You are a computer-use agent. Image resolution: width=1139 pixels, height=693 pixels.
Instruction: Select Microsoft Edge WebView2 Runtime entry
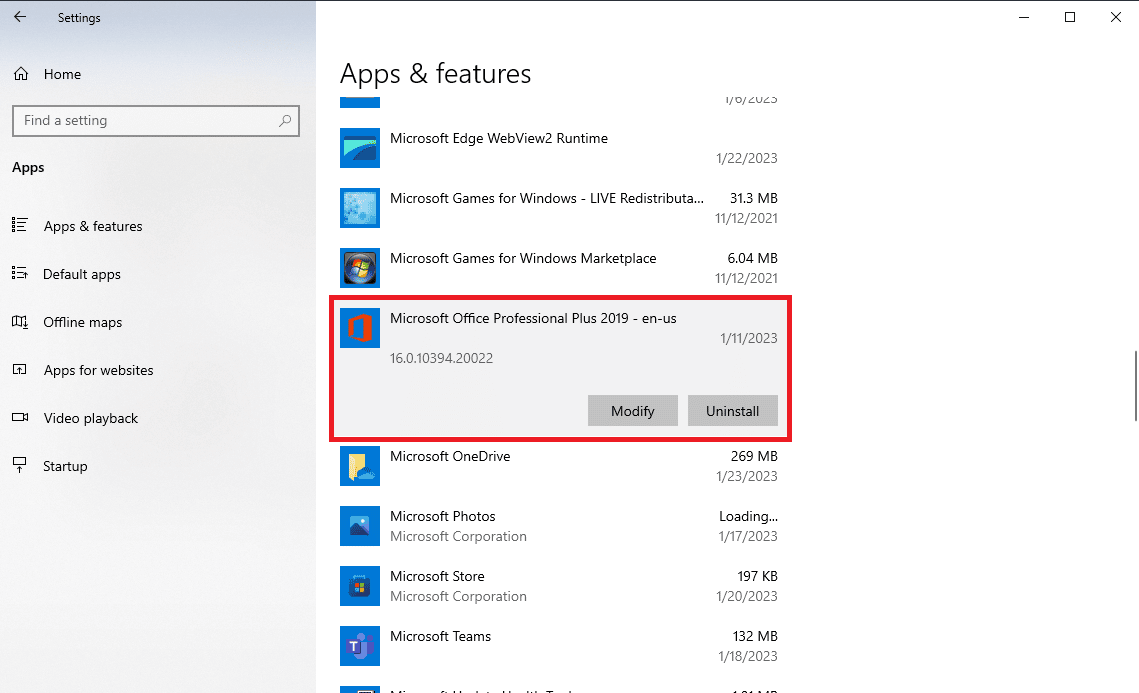559,148
